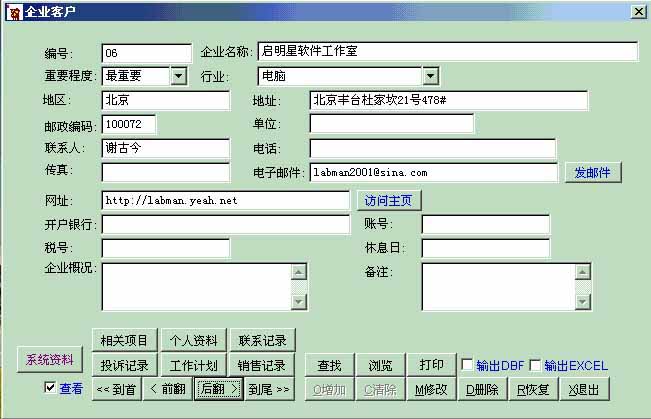Image resolution: width=651 pixels, height=419 pixels.
Task: Toggle the 查看 checkbox
Action: (x=50, y=388)
